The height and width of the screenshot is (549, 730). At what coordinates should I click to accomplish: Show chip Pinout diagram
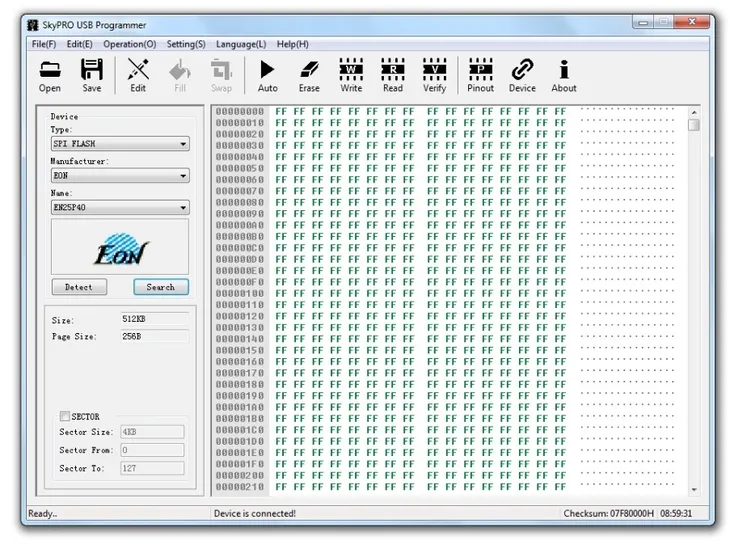(480, 75)
